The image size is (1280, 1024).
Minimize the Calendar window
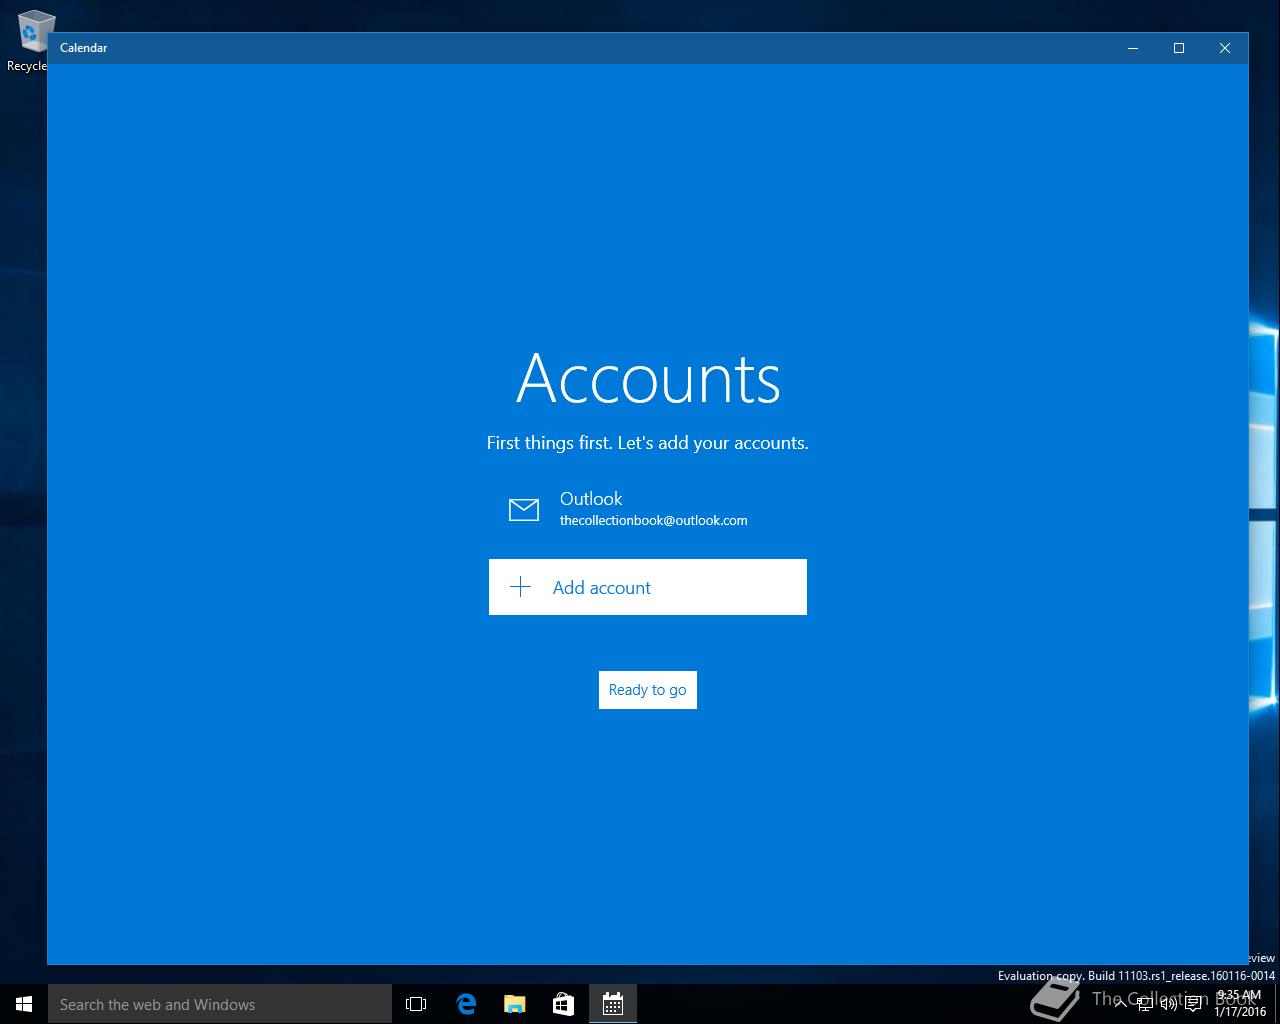(1133, 48)
